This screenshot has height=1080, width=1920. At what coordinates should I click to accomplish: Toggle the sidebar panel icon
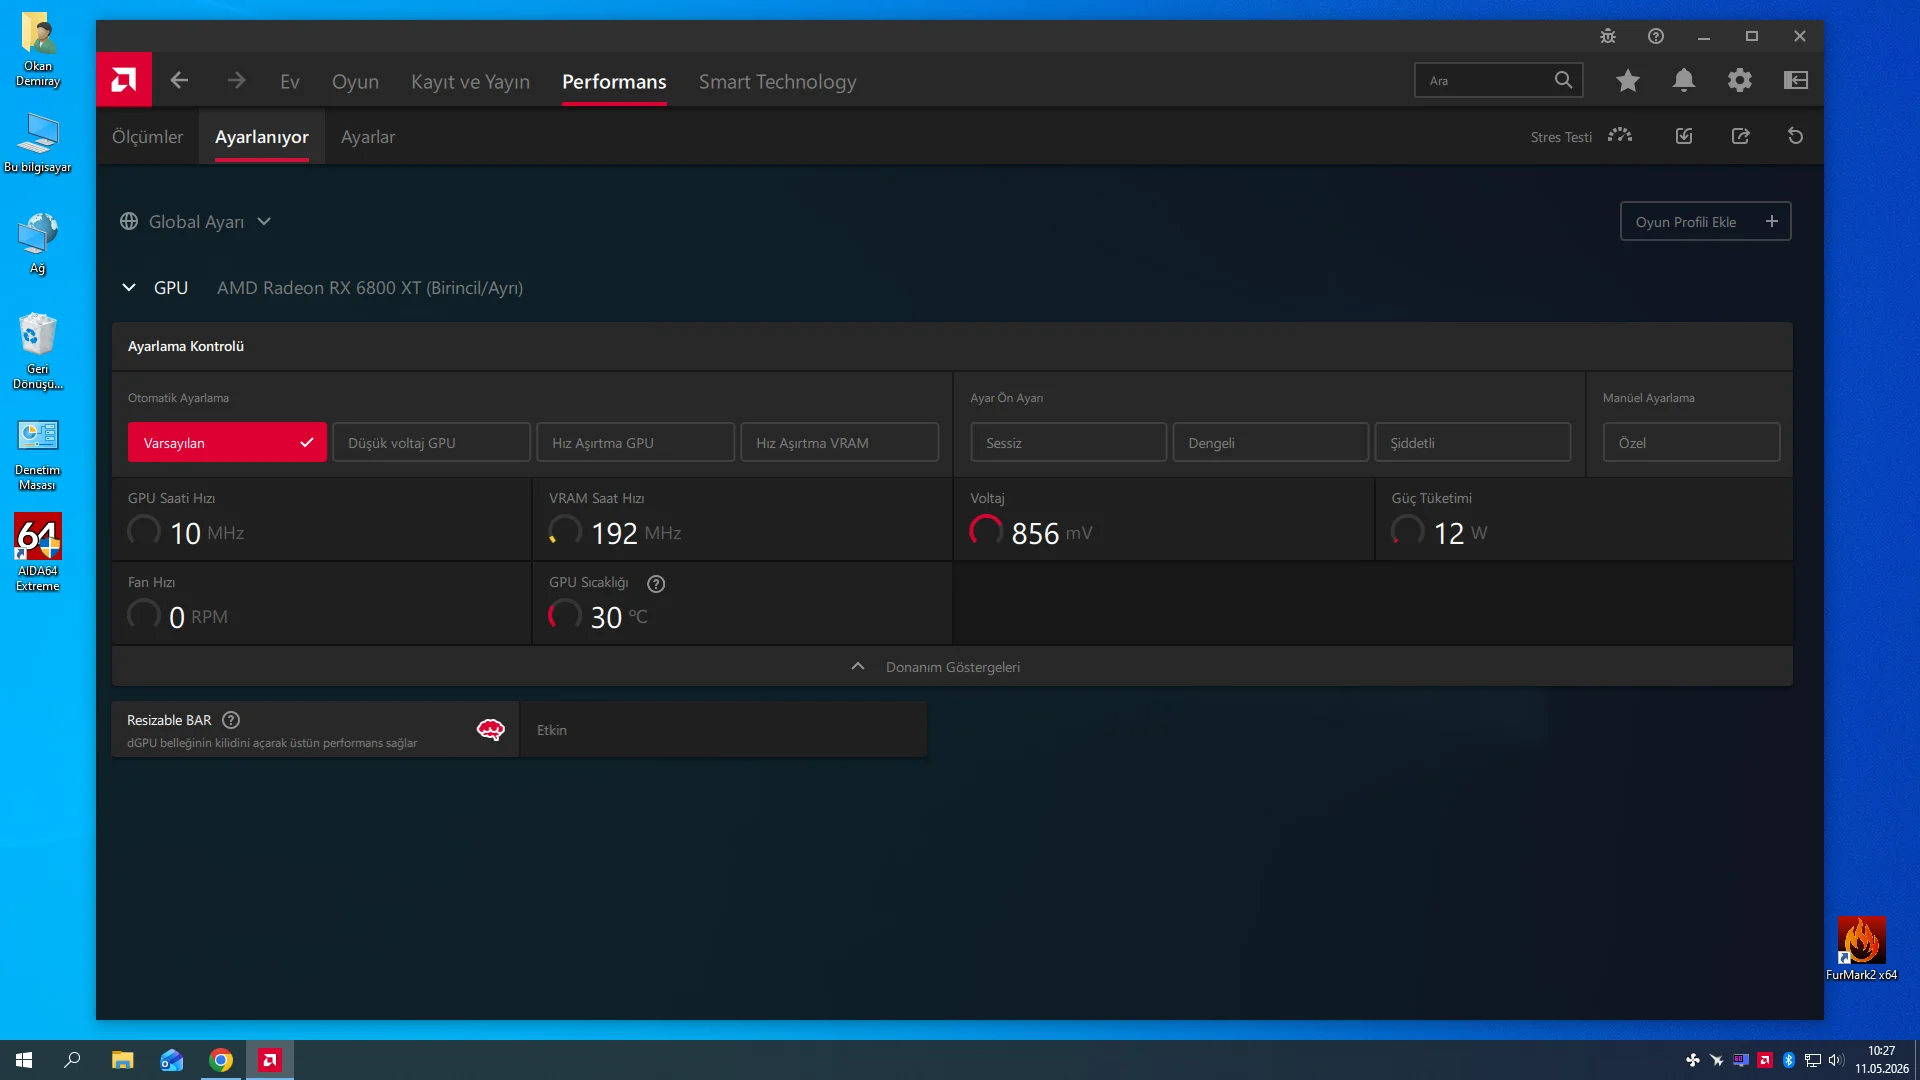[1796, 81]
